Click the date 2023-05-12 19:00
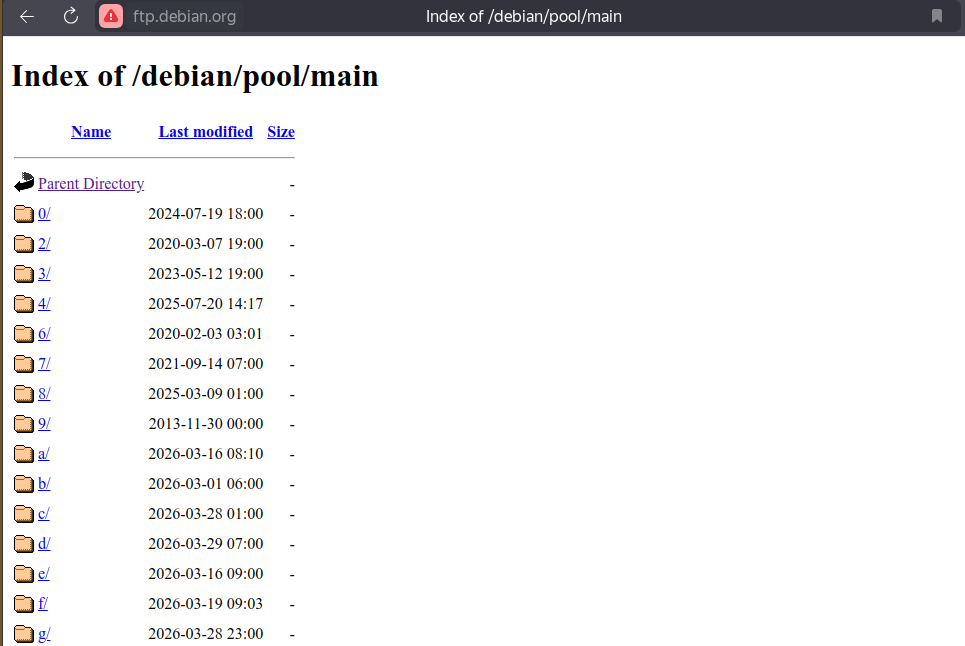This screenshot has height=646, width=965. tap(206, 274)
